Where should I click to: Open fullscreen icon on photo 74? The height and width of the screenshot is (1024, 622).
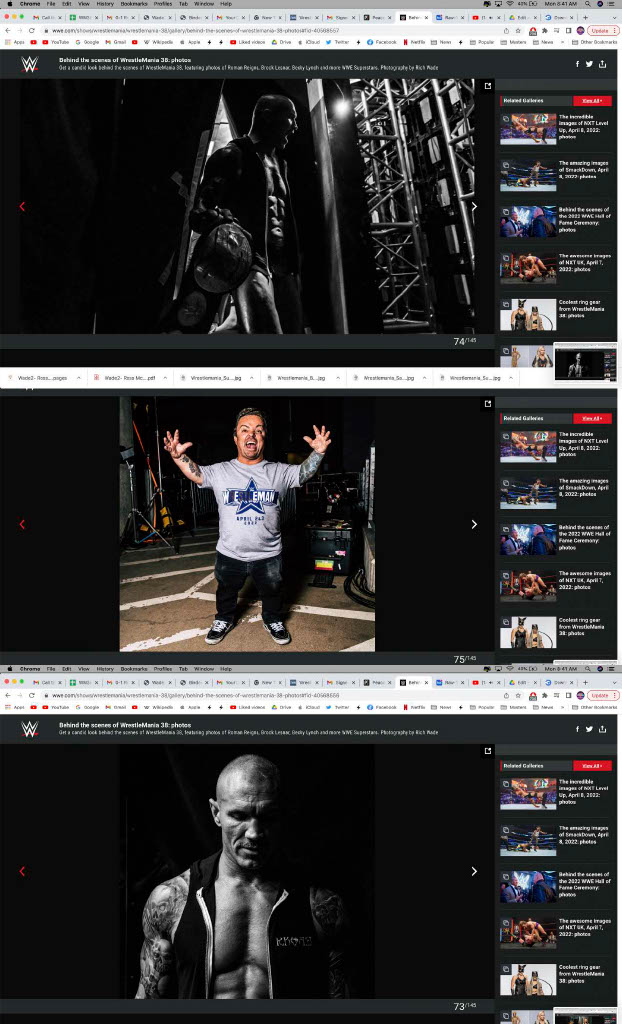488,86
